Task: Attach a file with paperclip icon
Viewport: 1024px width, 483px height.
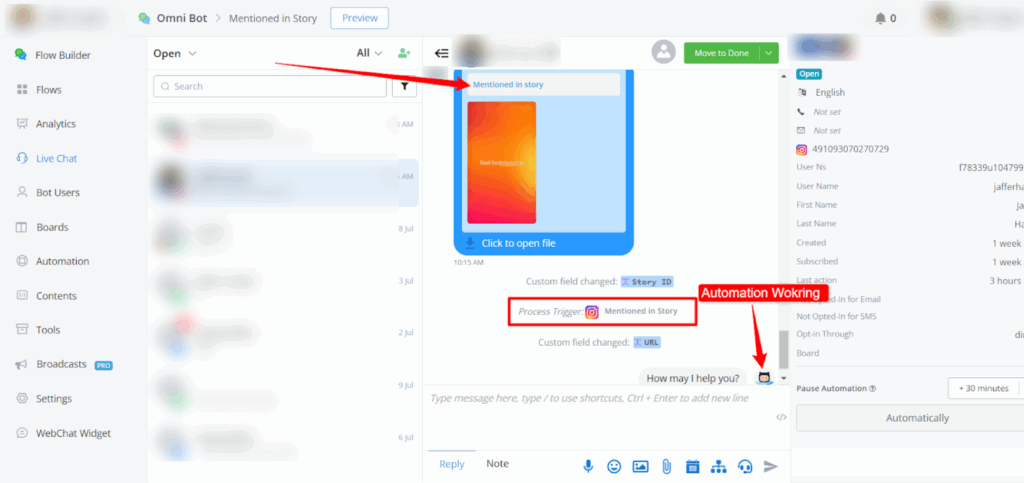Action: coord(666,466)
